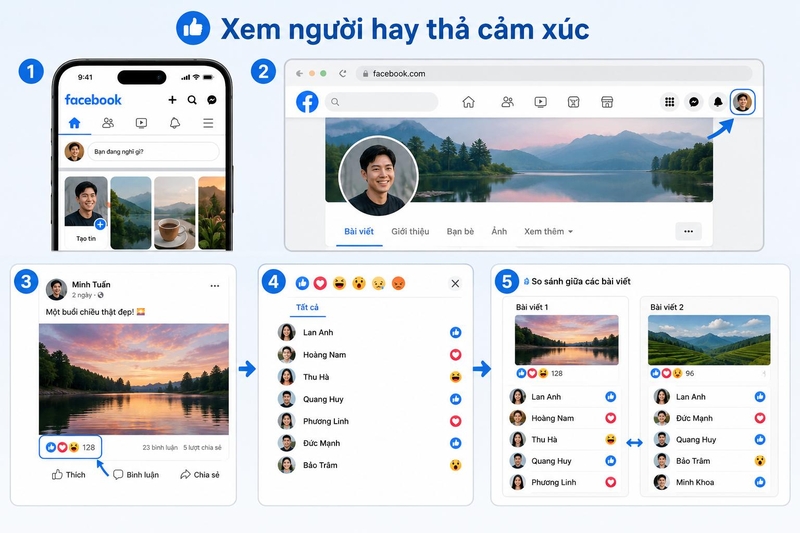The width and height of the screenshot is (800, 533).
Task: Select the Home tab on phone Facebook
Action: click(x=74, y=123)
